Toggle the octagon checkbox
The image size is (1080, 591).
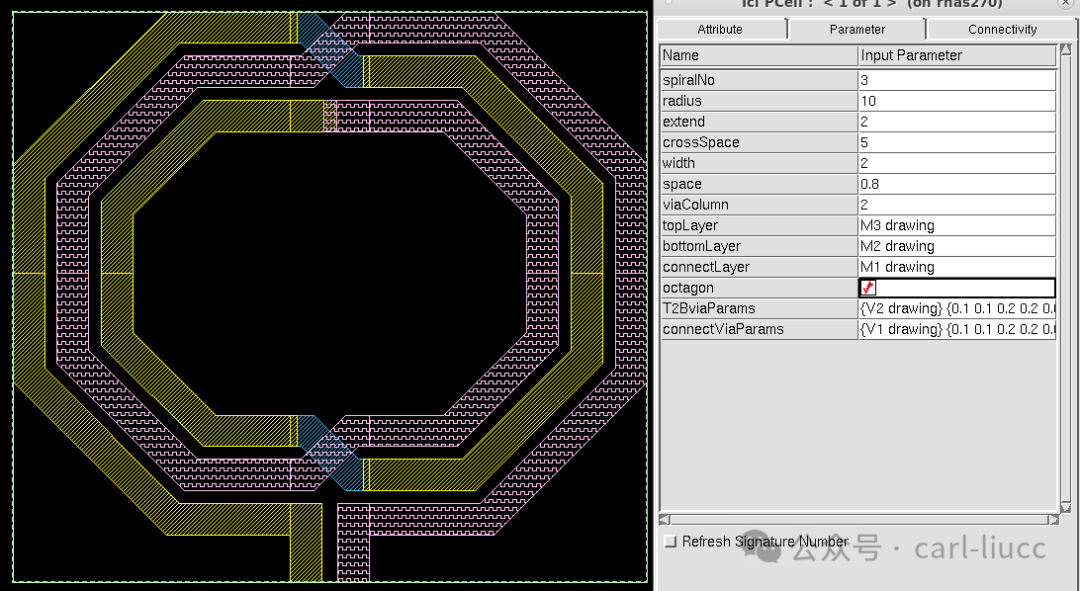pos(868,288)
